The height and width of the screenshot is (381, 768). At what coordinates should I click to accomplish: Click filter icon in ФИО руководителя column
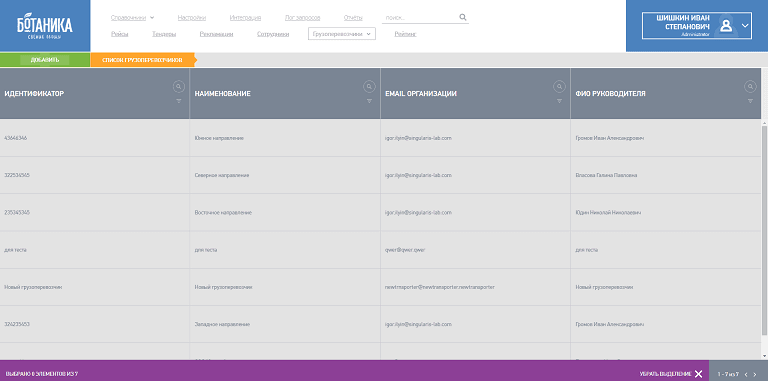click(x=750, y=101)
